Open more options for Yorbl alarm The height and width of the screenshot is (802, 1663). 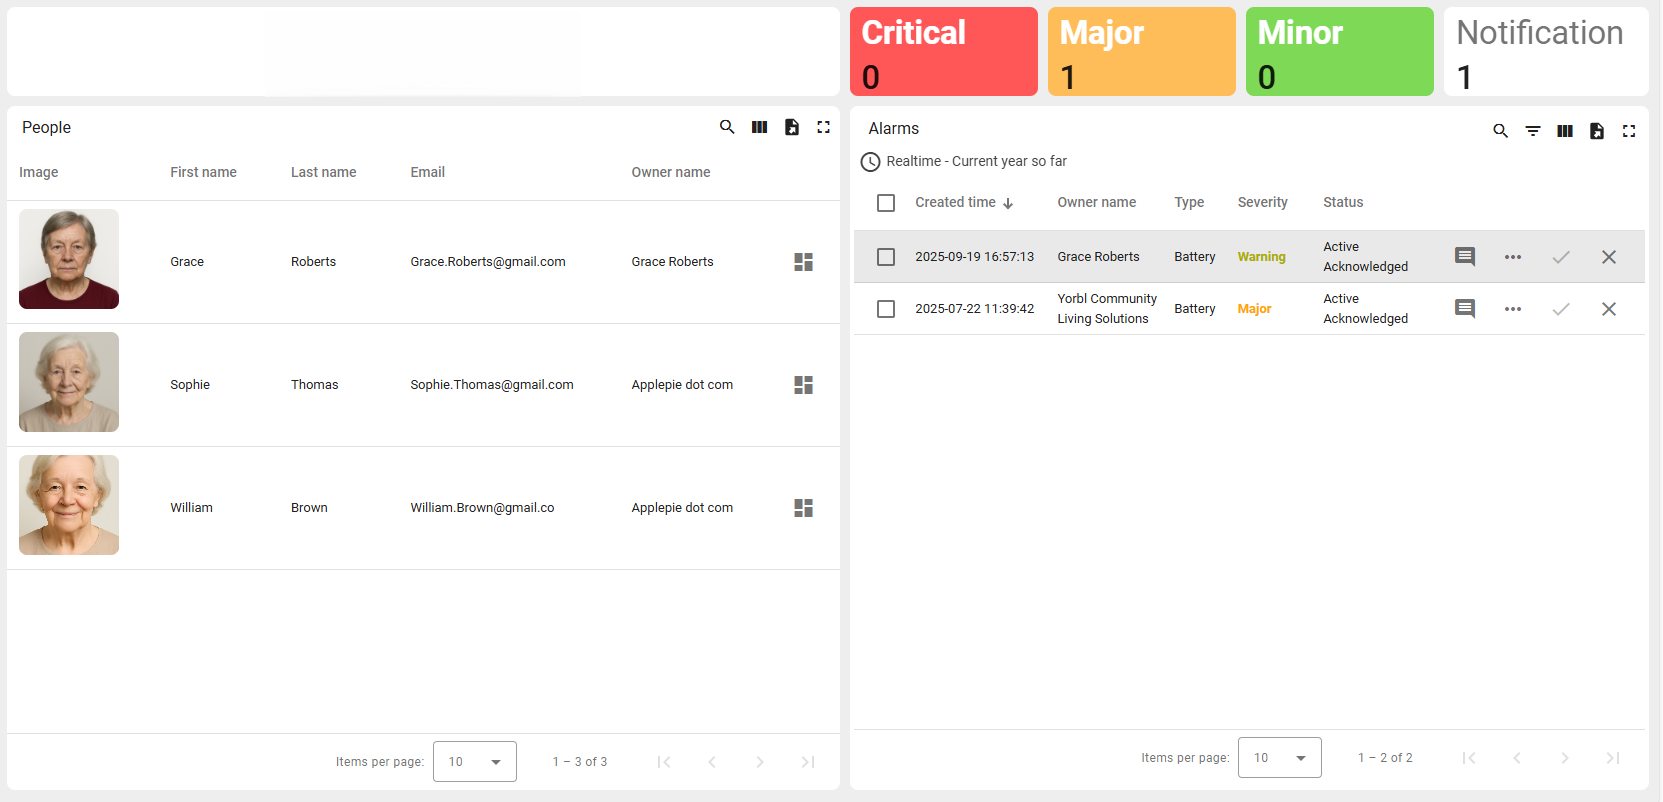click(x=1512, y=309)
